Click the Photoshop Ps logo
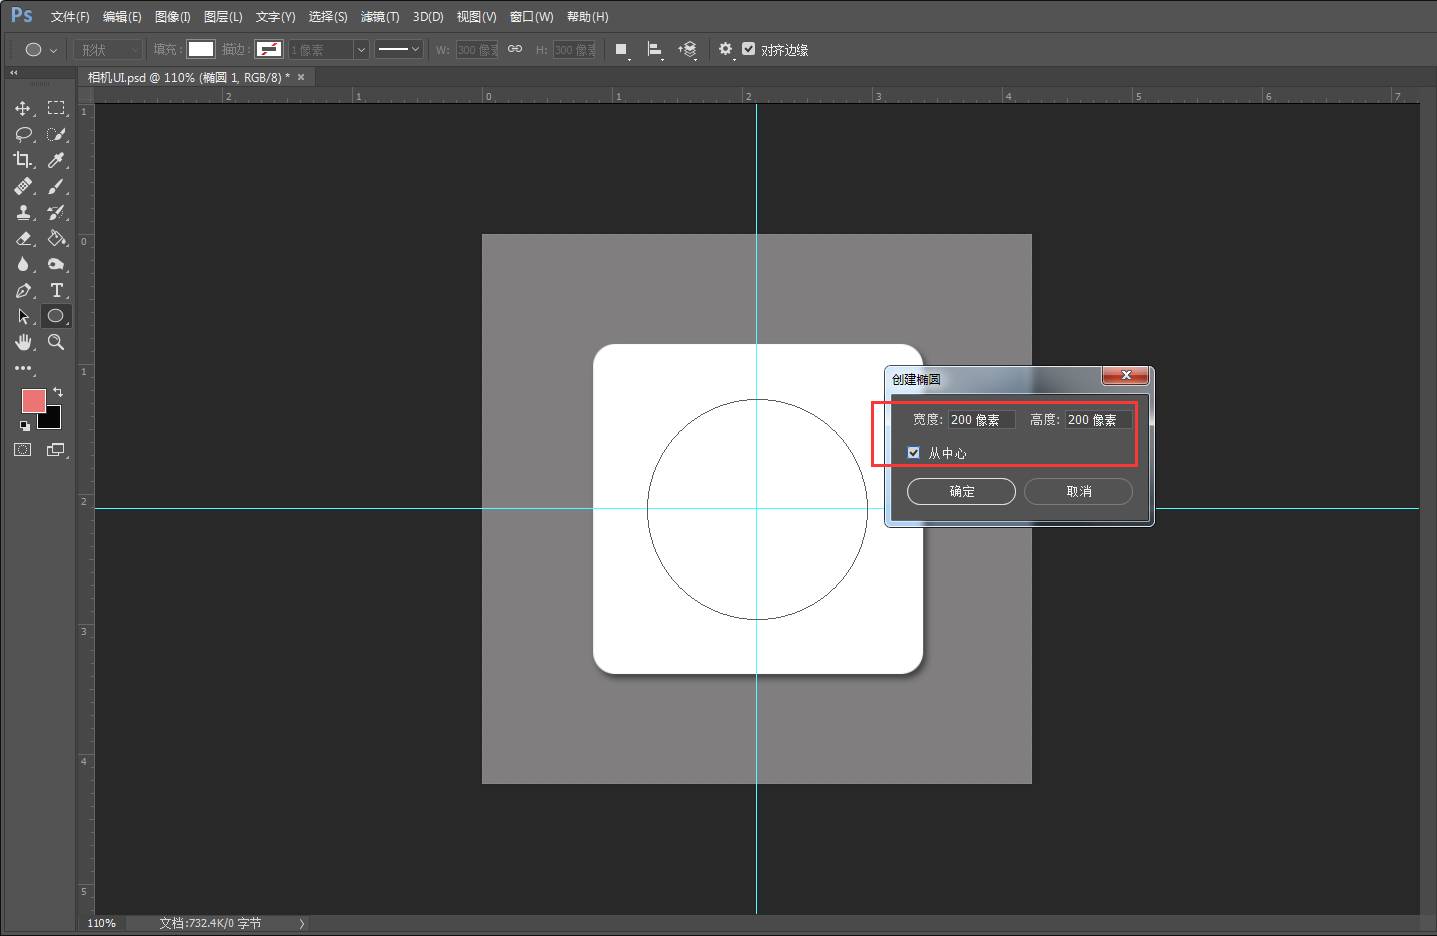The width and height of the screenshot is (1437, 936). tap(21, 15)
